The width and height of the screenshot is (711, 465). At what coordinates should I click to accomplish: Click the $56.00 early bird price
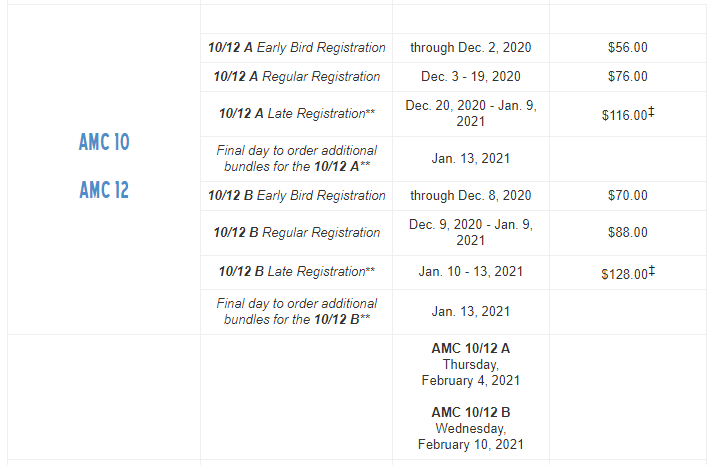(x=628, y=48)
